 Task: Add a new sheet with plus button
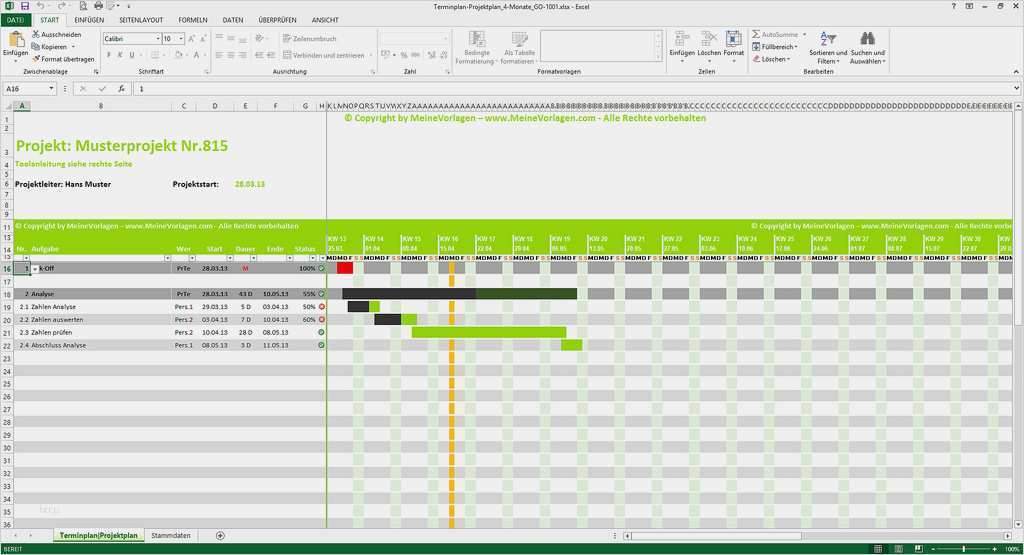[220, 535]
